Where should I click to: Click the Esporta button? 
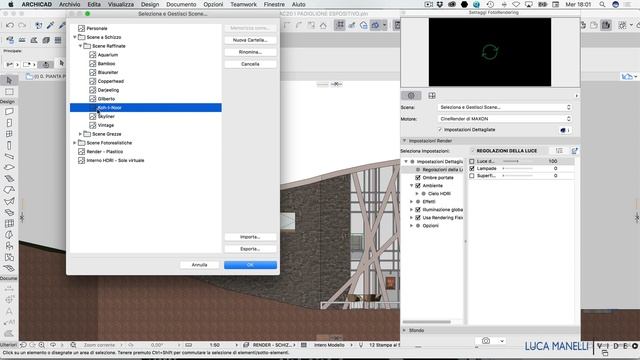(x=250, y=249)
